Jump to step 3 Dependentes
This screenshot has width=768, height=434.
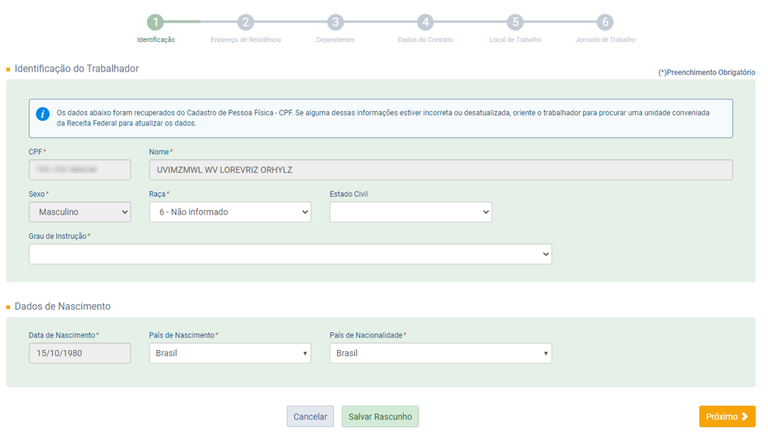click(x=335, y=22)
